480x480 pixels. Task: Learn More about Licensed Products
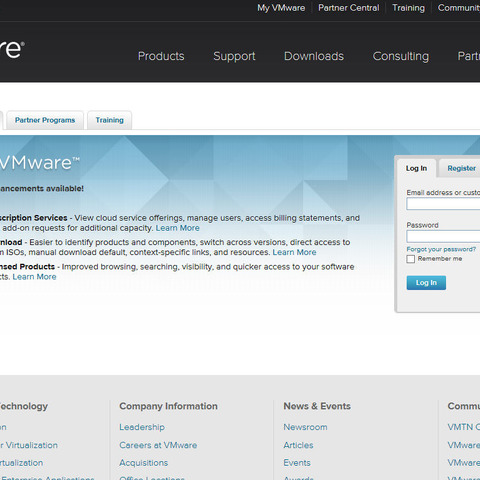click(34, 277)
